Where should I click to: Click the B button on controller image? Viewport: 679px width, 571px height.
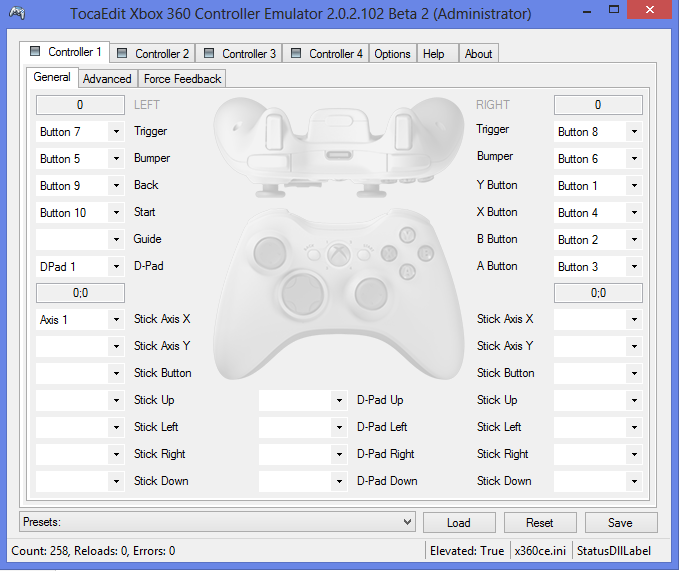[x=426, y=254]
